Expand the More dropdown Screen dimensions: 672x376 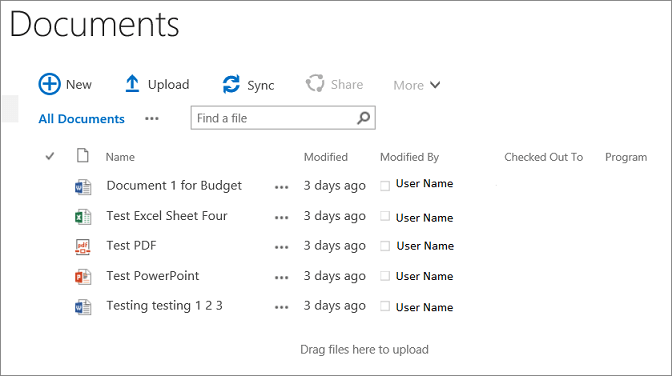[417, 85]
